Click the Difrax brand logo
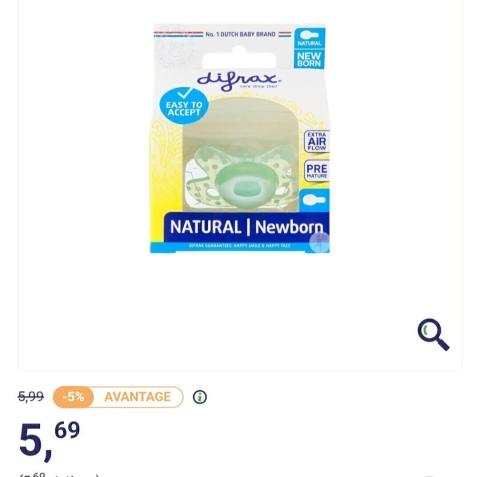 pos(239,81)
